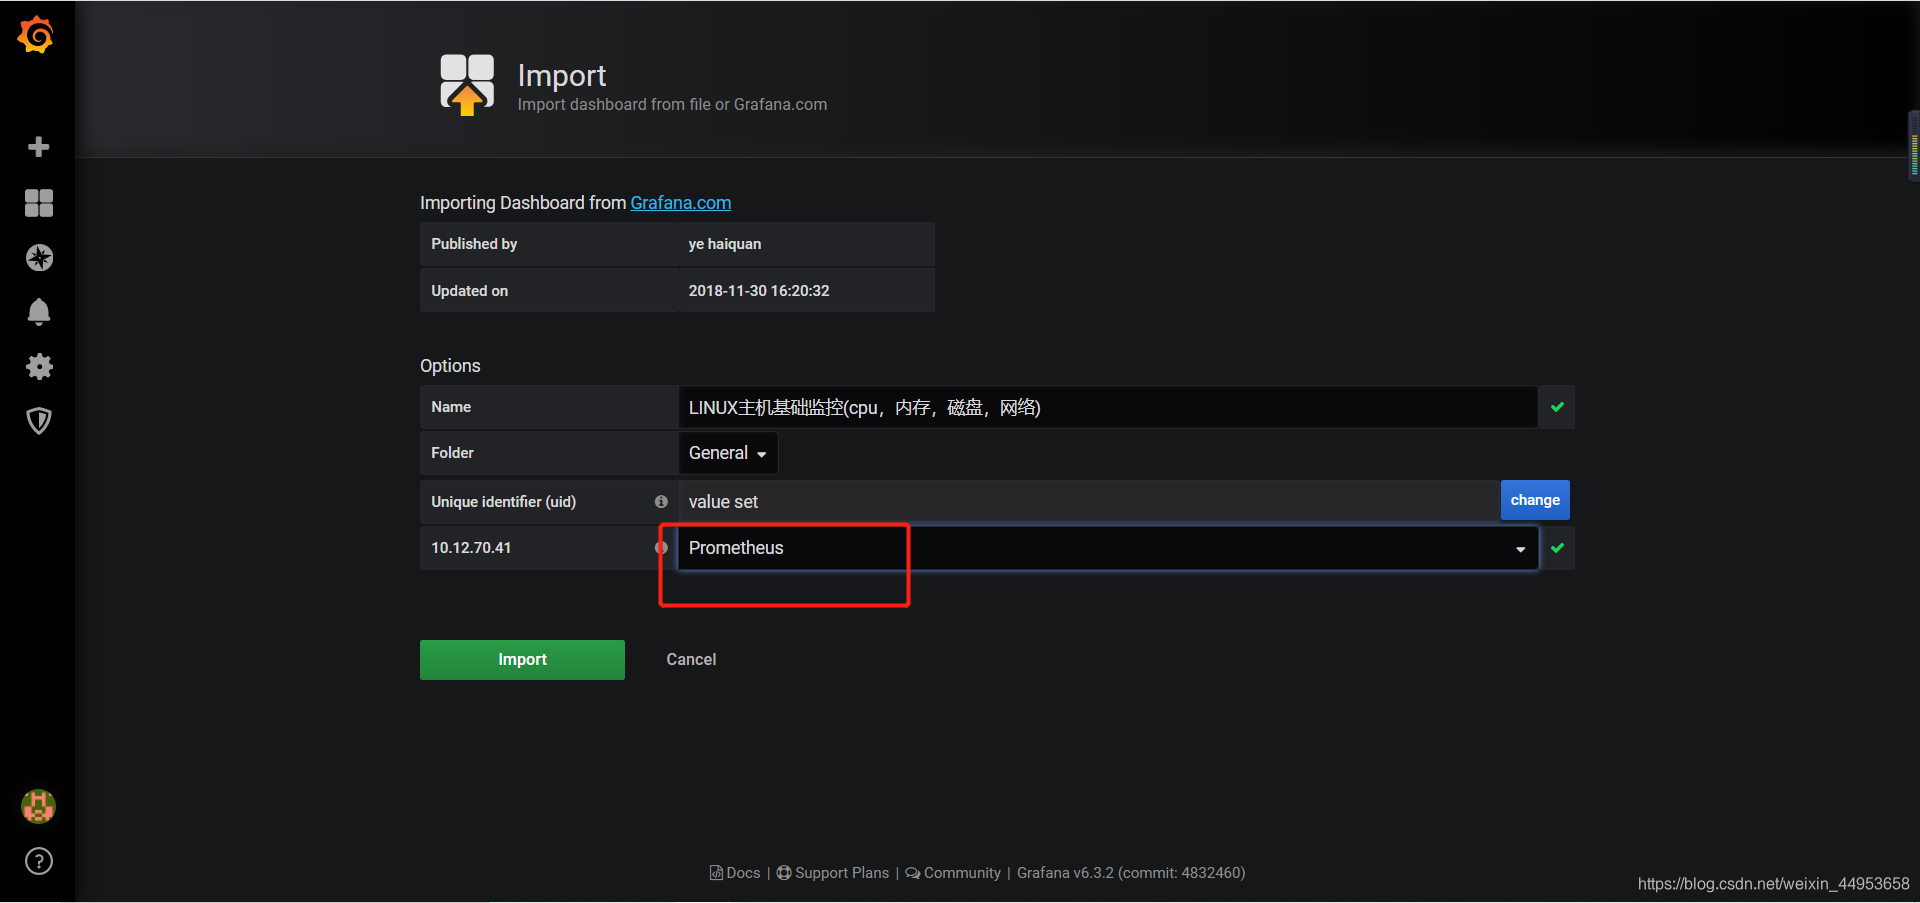This screenshot has width=1920, height=903.
Task: Open the user profile avatar
Action: tap(38, 806)
